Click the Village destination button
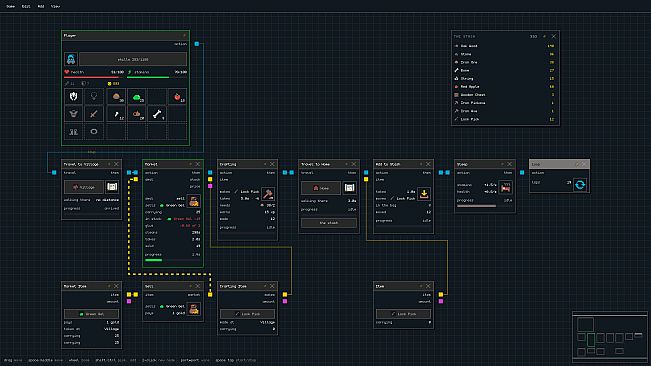 pos(84,187)
